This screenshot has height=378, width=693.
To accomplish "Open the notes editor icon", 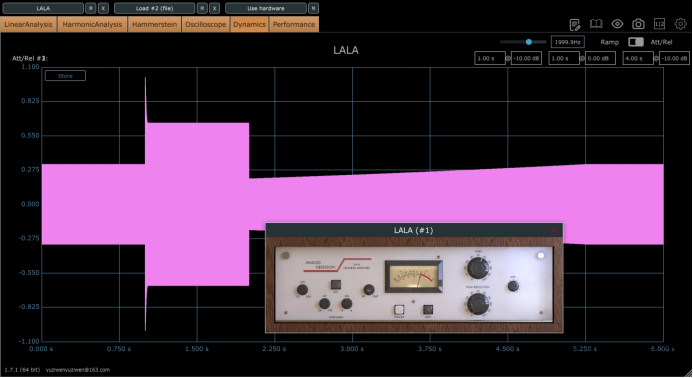I will coord(575,24).
